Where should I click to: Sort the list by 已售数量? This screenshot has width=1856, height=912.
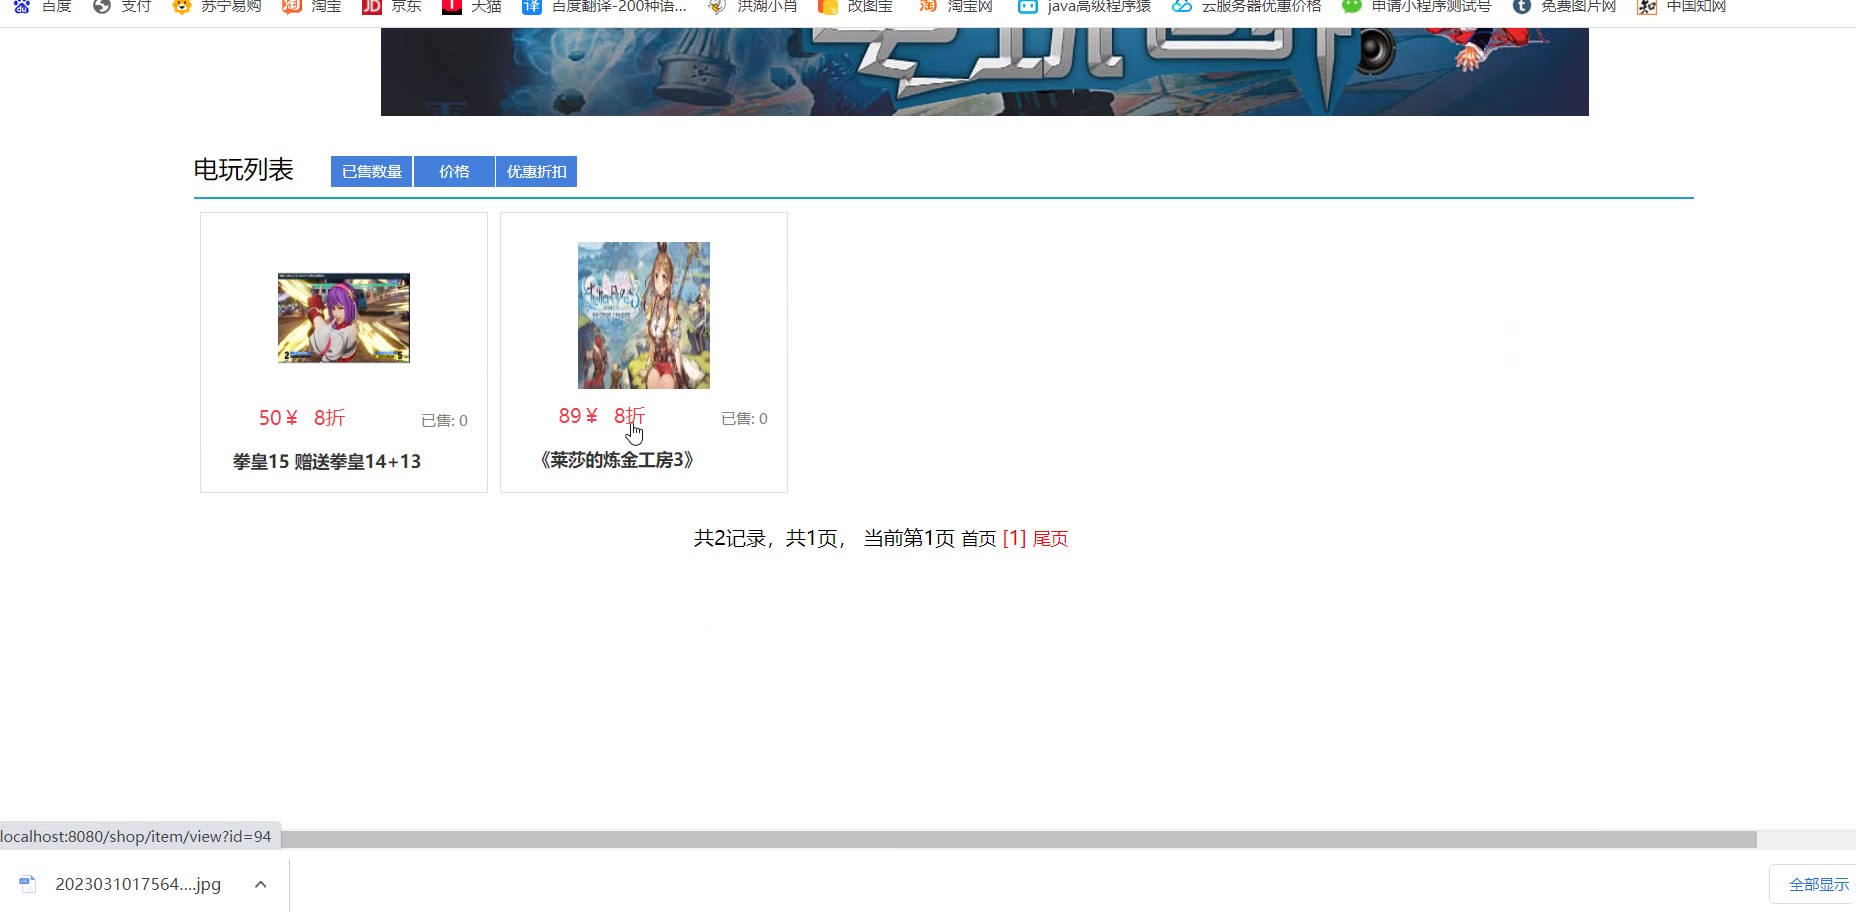pos(372,172)
